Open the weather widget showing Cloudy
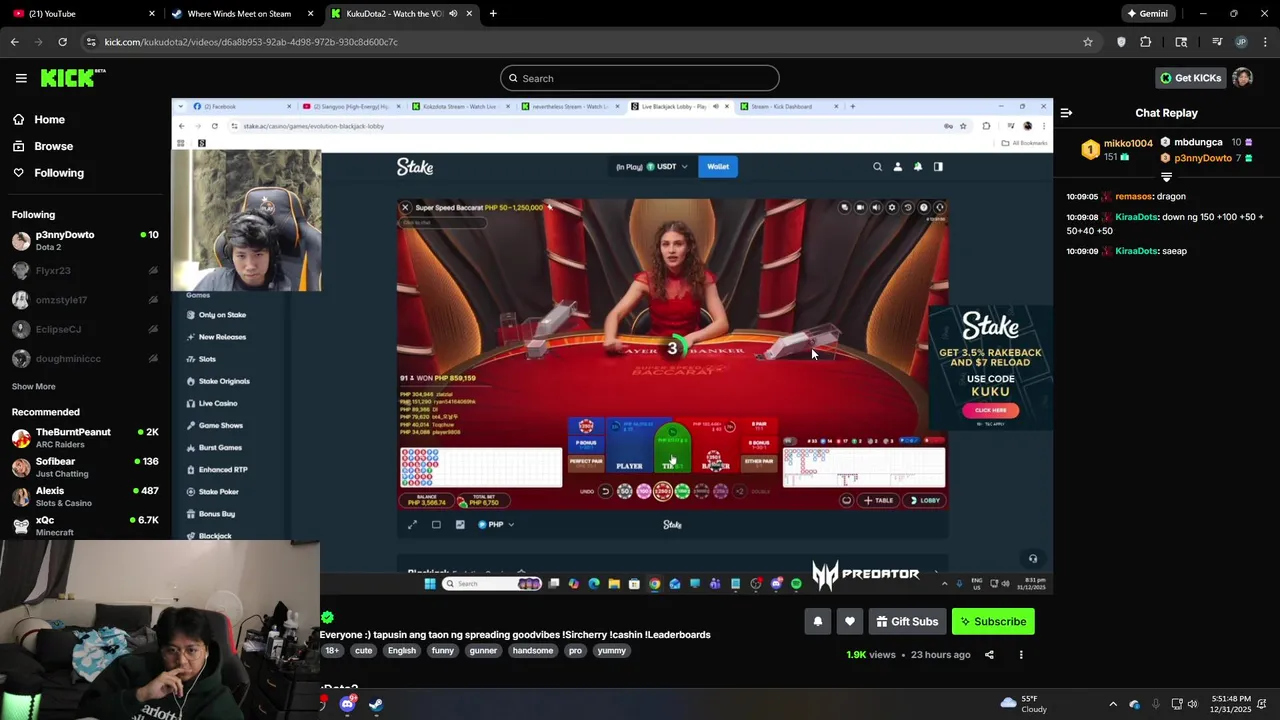1280x720 pixels. coord(1023,704)
